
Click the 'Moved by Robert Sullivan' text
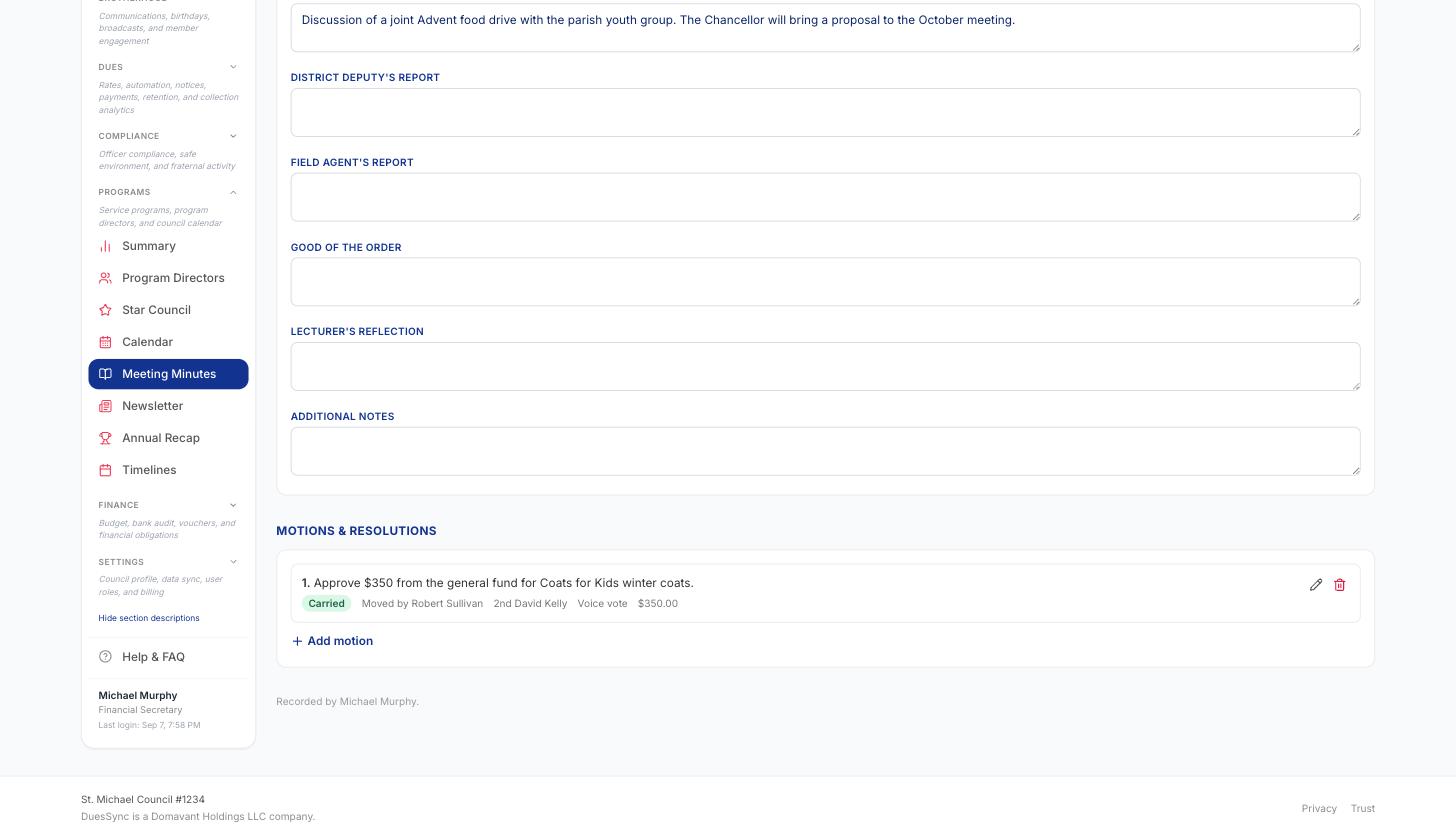pos(422,604)
